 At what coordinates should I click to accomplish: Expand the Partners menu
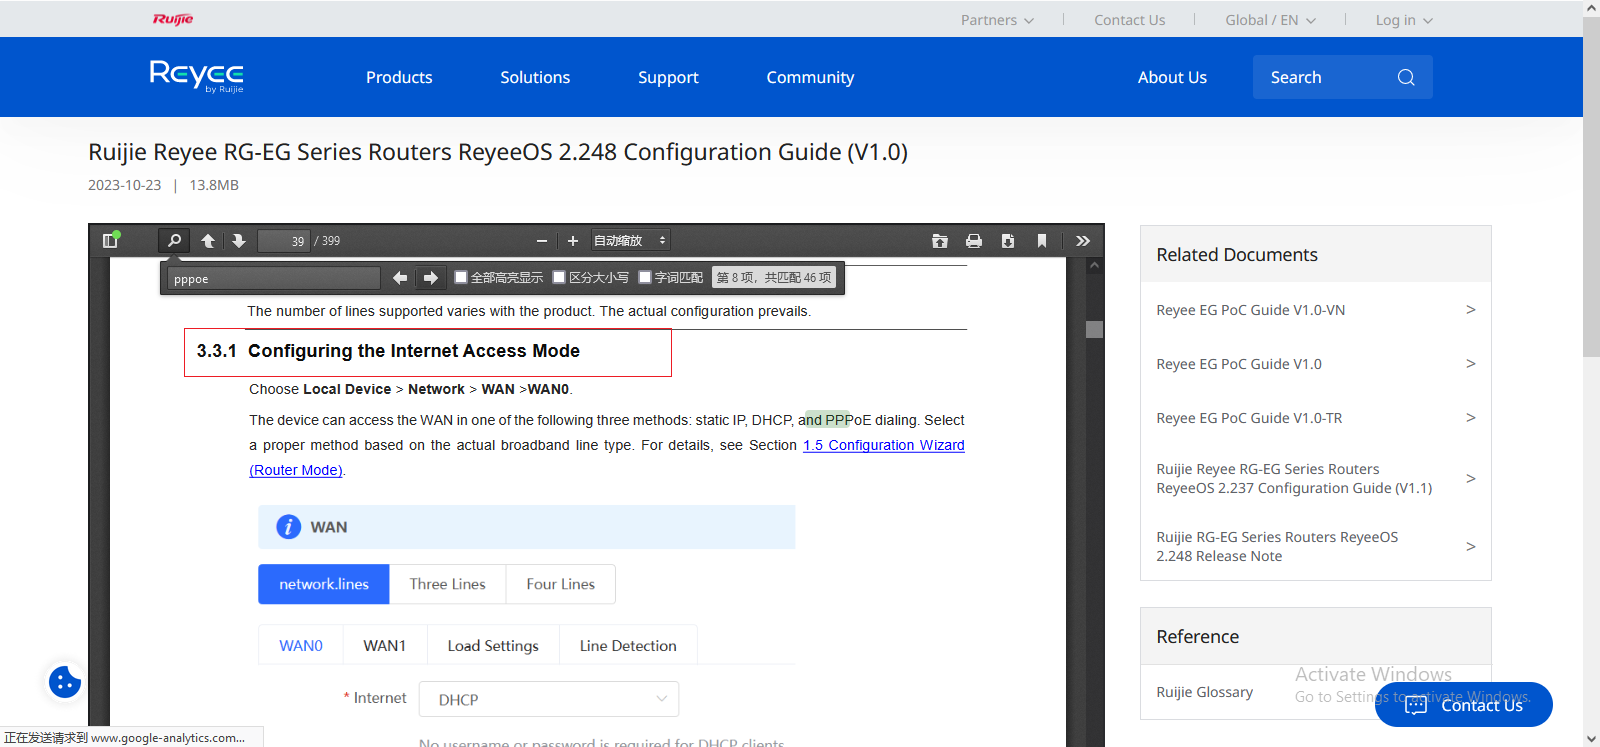pyautogui.click(x=997, y=20)
